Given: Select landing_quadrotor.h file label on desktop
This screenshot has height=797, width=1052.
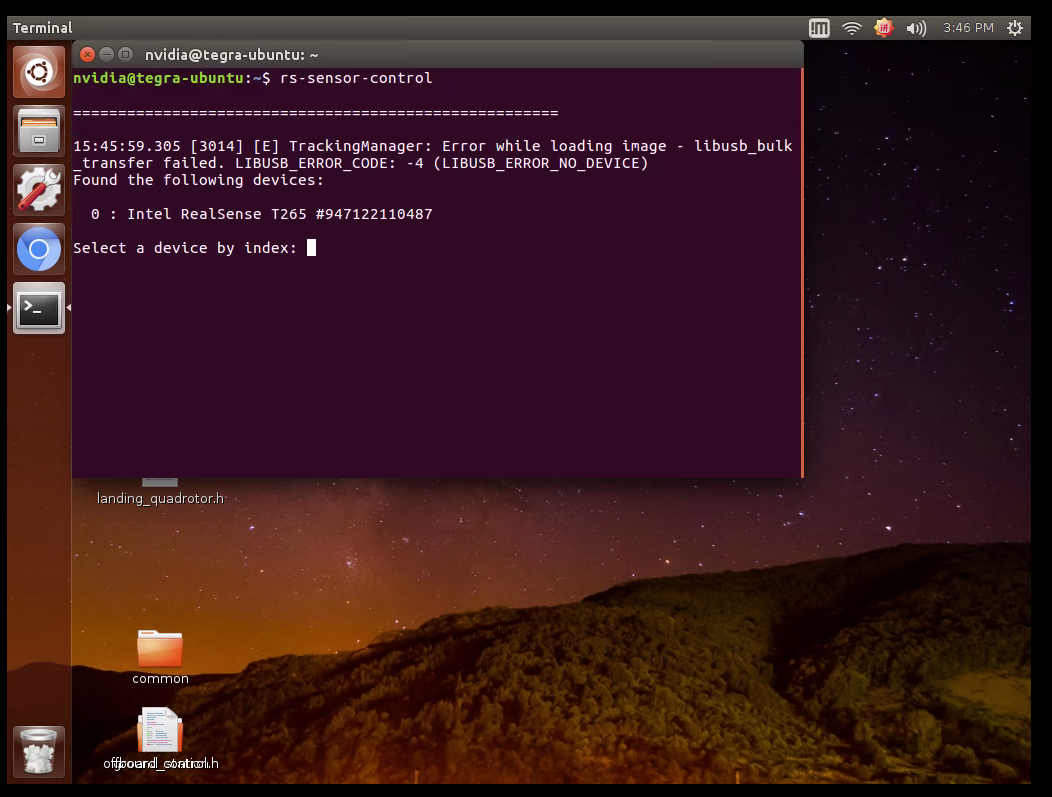Looking at the screenshot, I should coord(160,498).
